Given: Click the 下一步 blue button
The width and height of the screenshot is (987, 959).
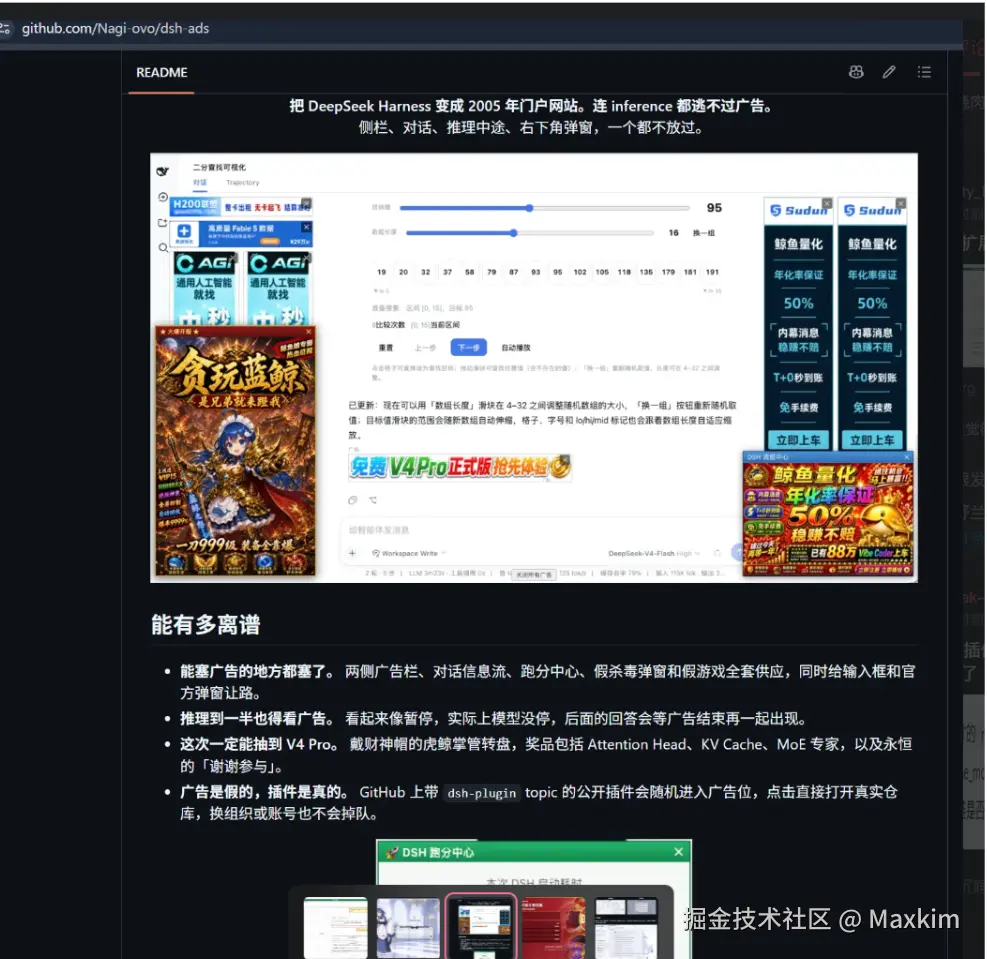Looking at the screenshot, I should coord(468,347).
